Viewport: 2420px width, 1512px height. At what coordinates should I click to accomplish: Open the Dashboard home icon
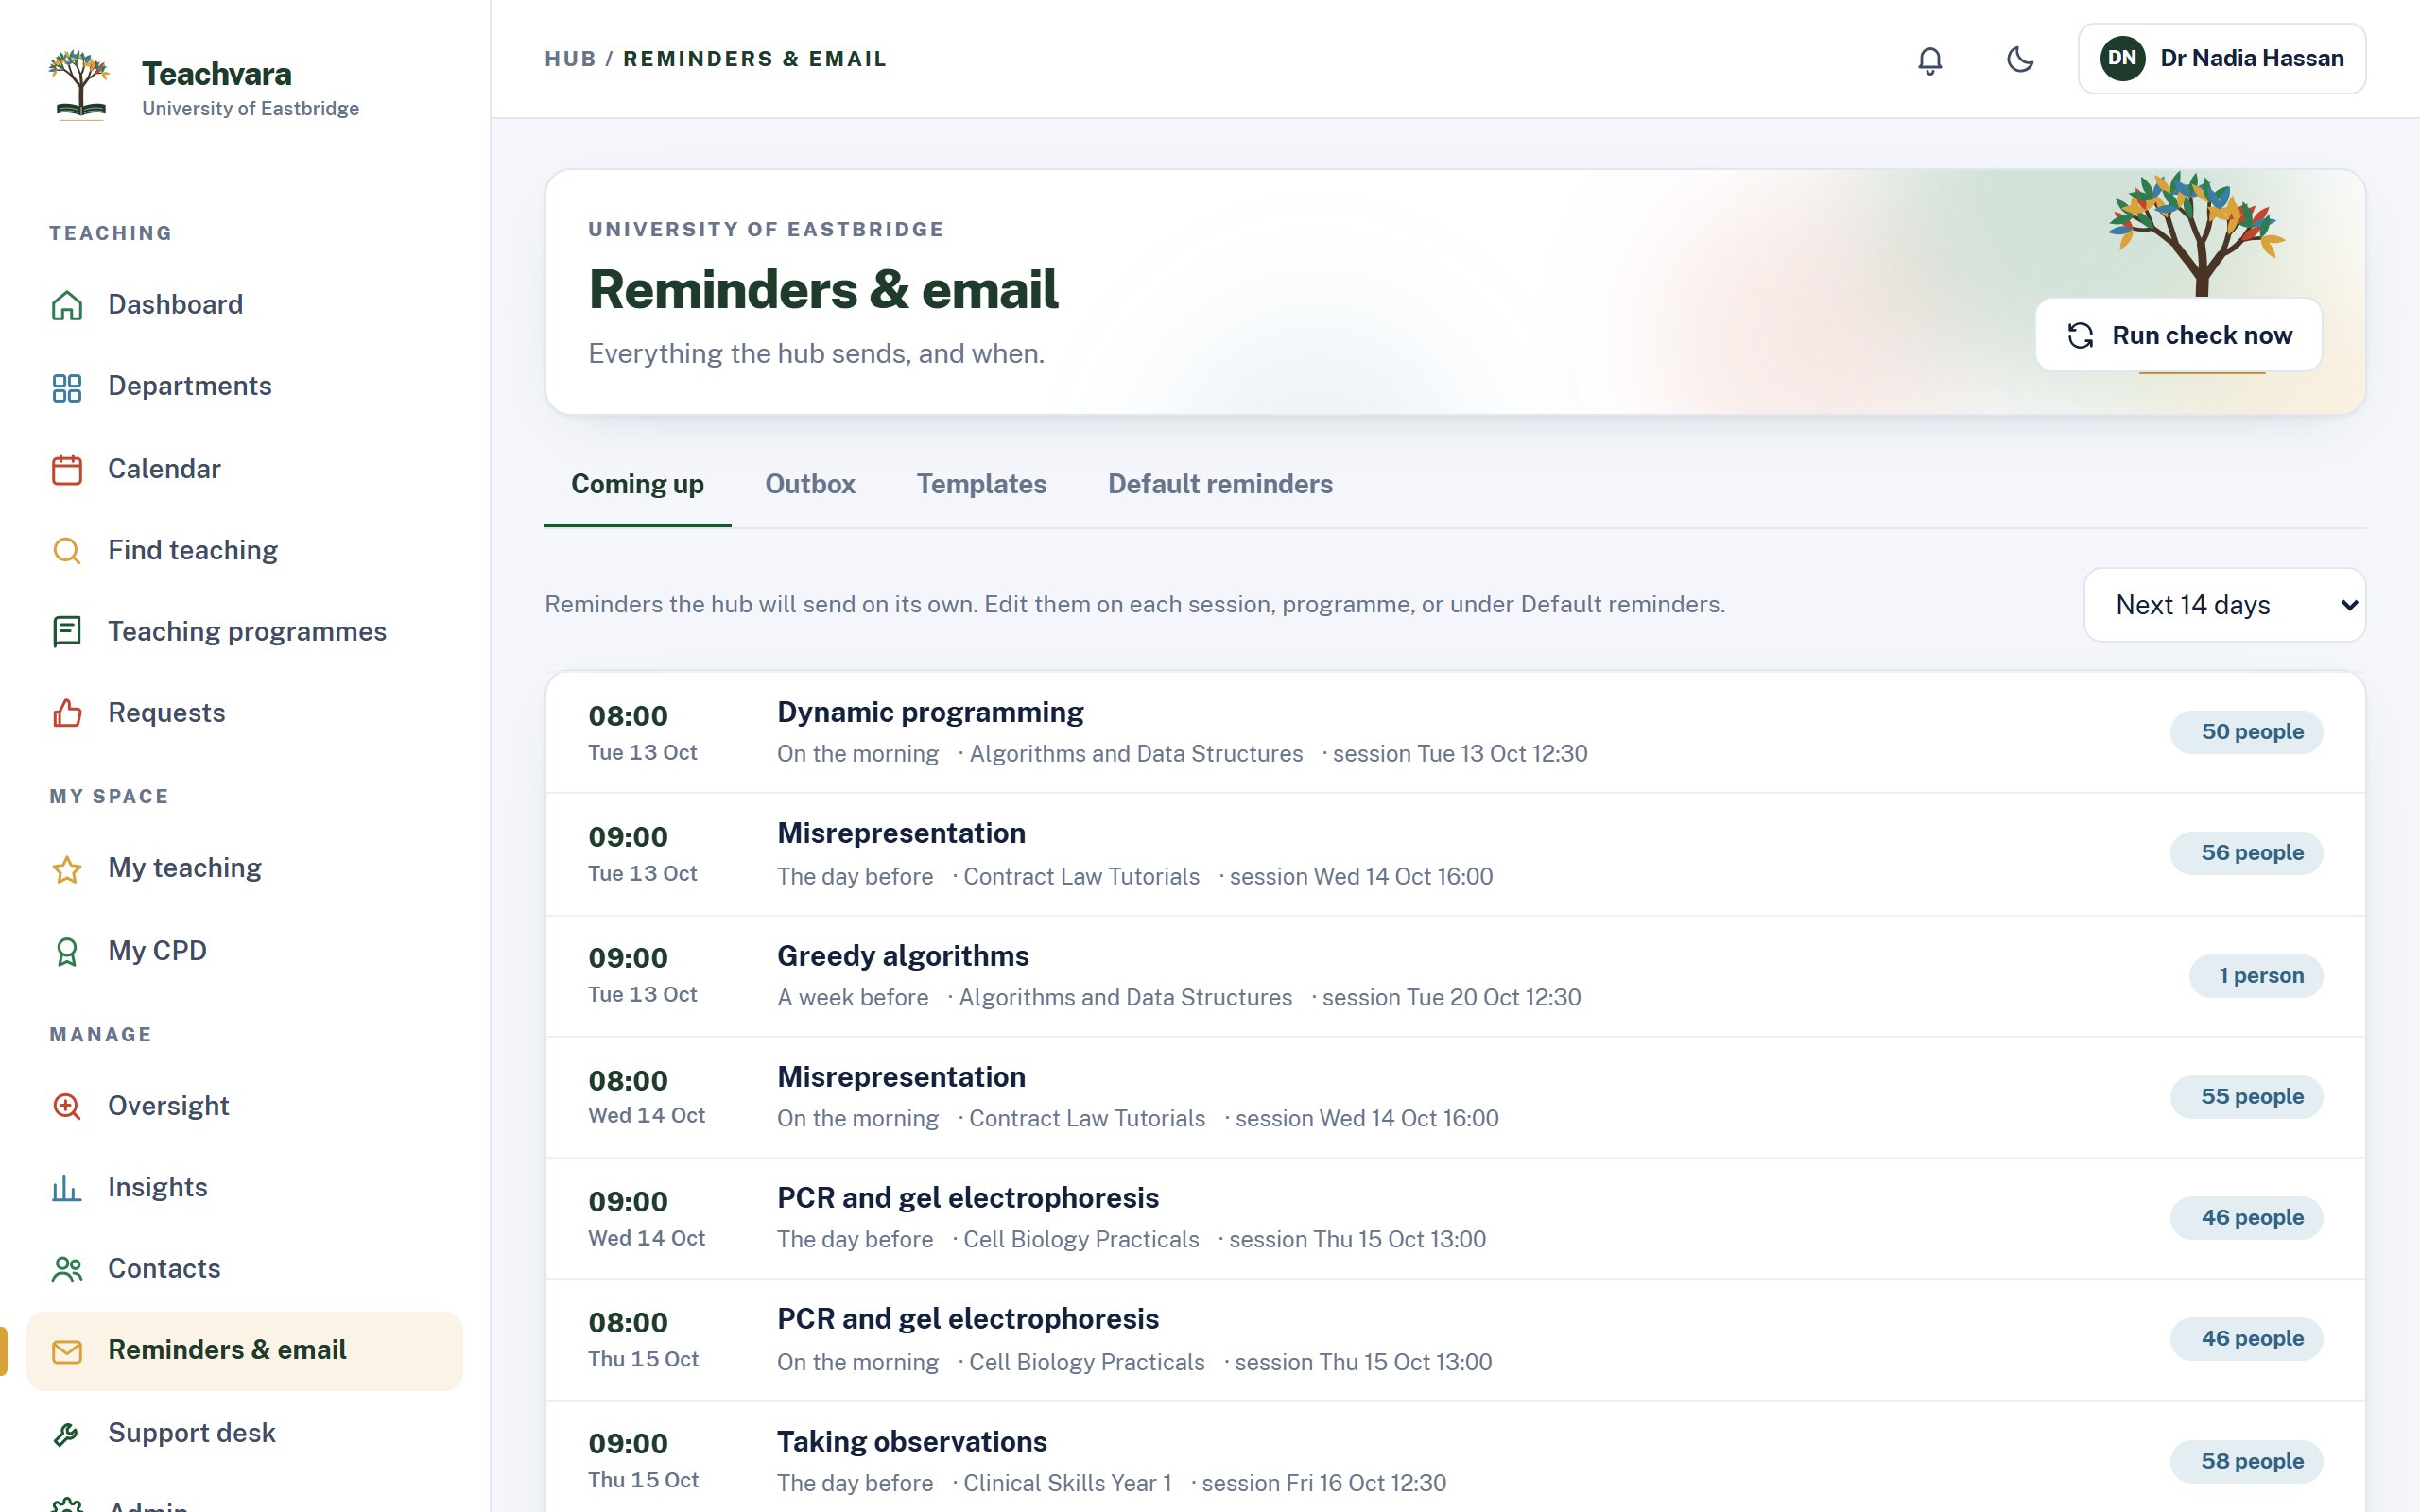pyautogui.click(x=67, y=305)
